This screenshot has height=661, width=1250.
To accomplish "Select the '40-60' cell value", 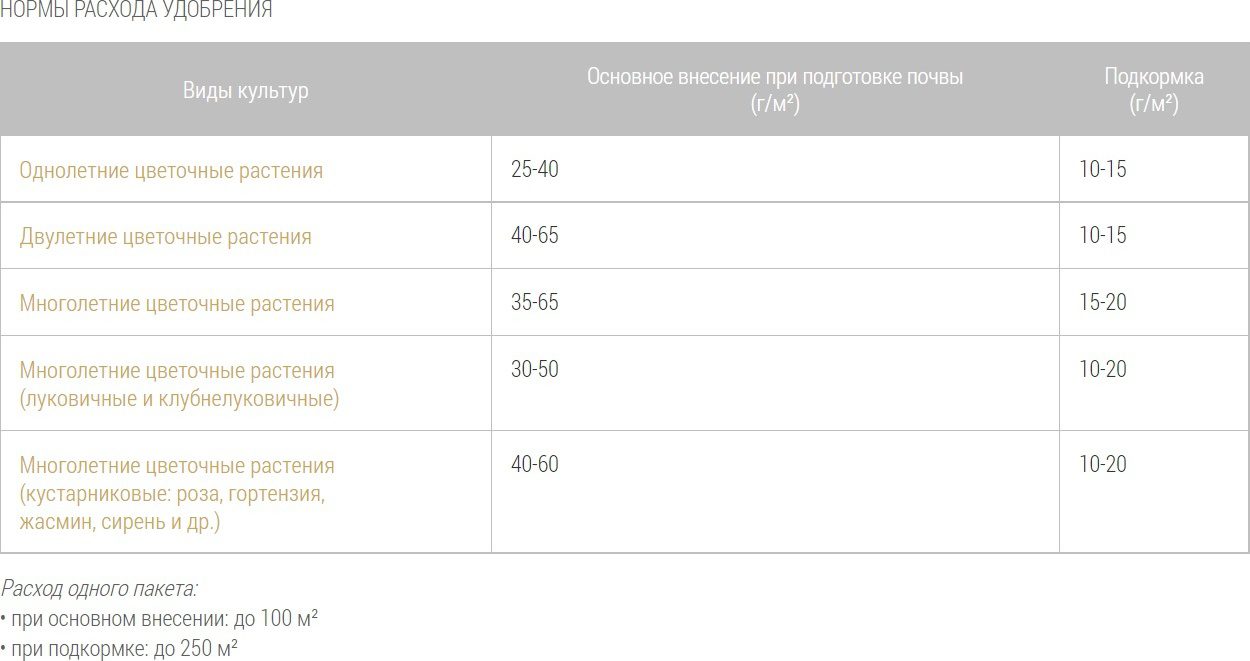I will tap(535, 464).
